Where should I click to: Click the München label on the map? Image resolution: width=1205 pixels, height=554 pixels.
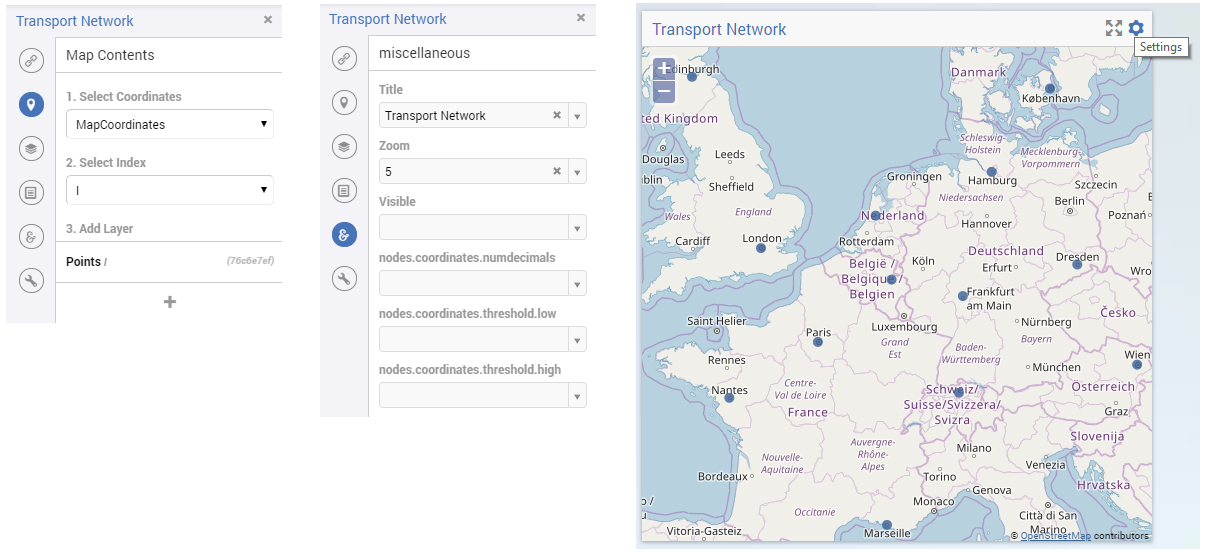[x=1057, y=367]
